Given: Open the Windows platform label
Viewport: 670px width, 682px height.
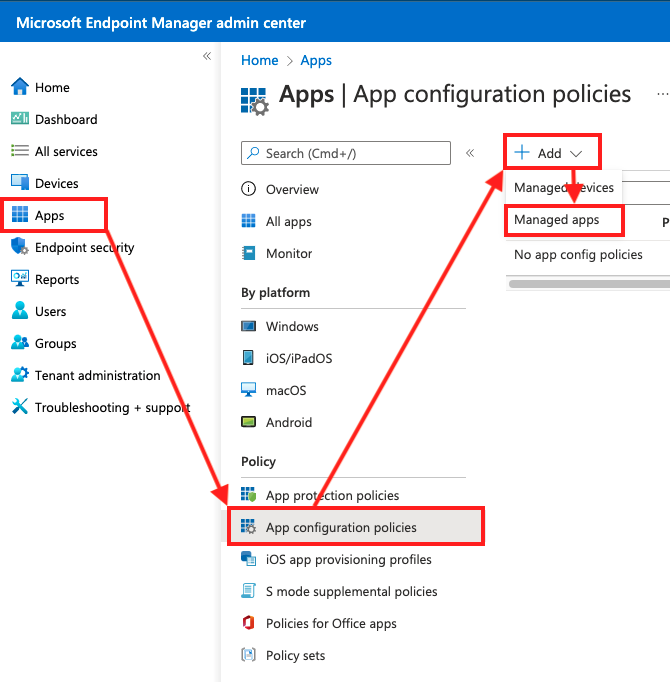Looking at the screenshot, I should click(292, 327).
